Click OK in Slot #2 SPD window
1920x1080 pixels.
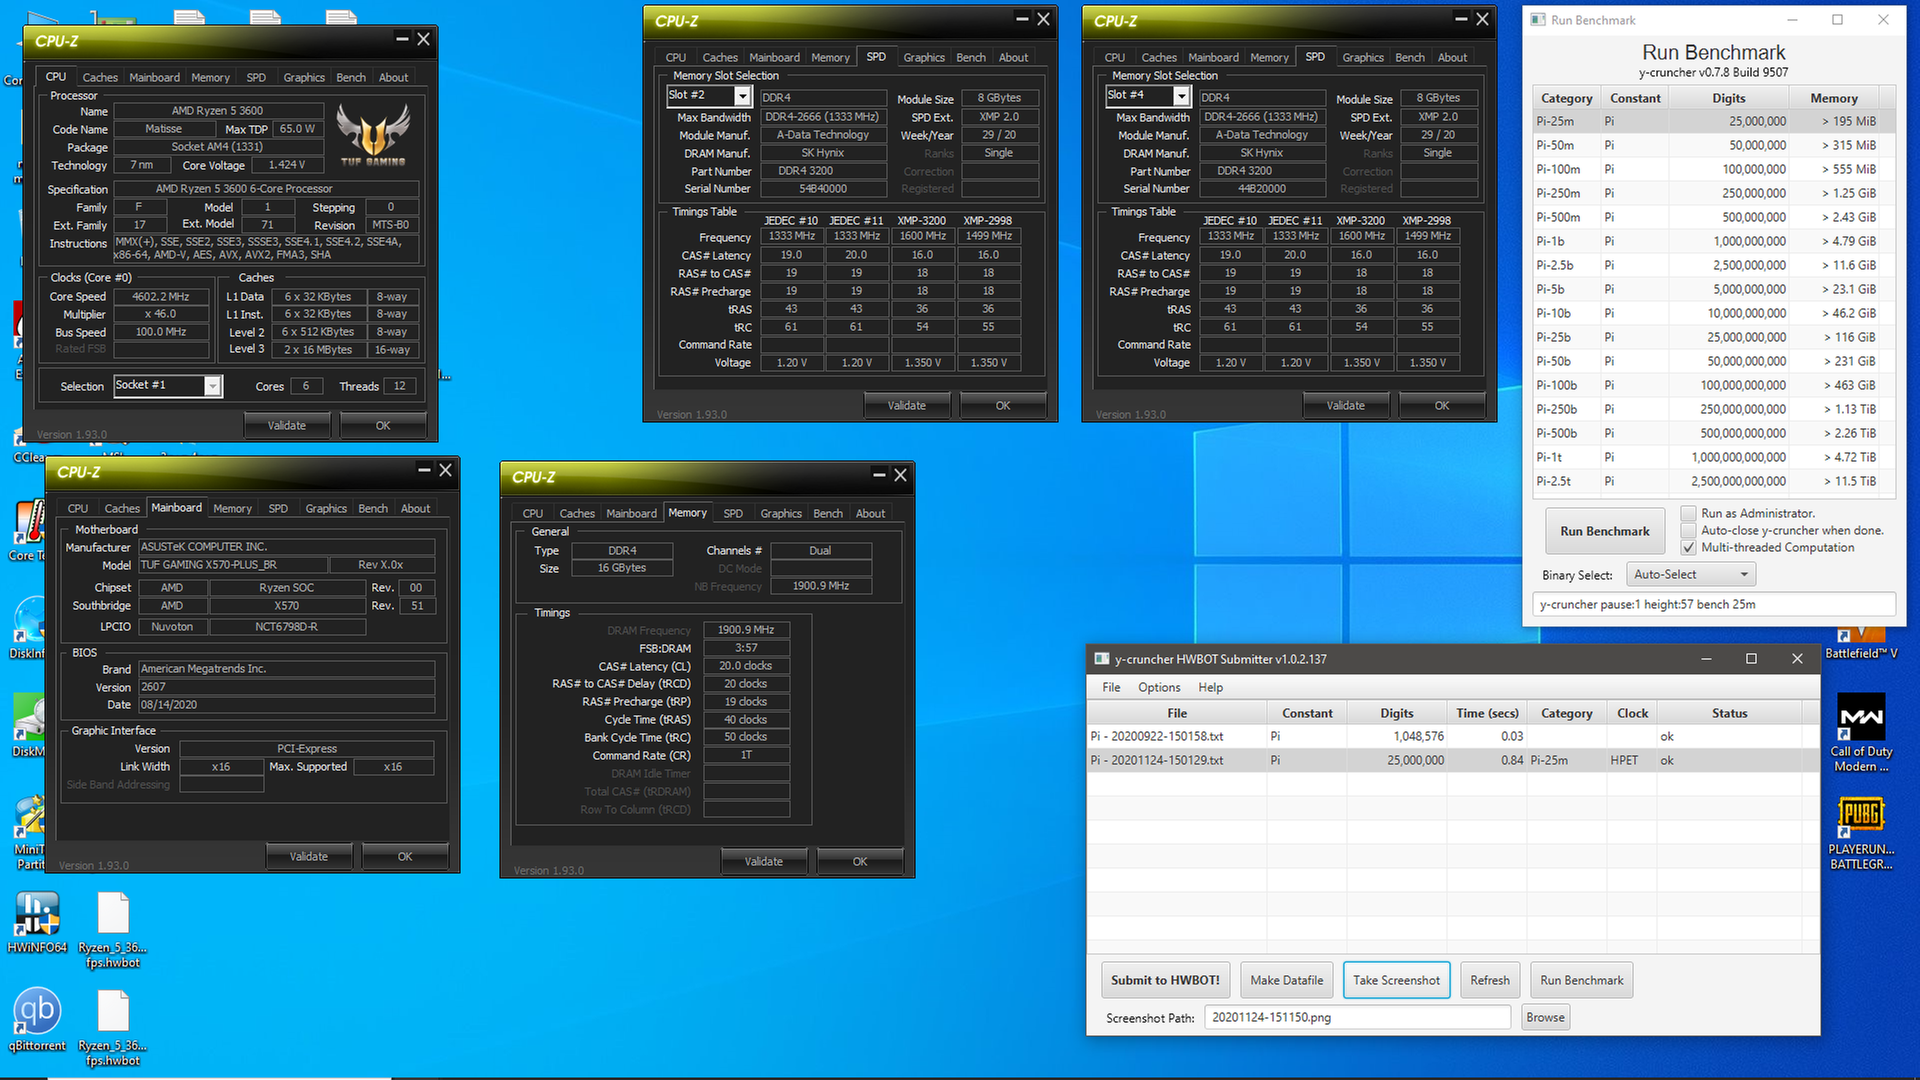click(x=1003, y=405)
